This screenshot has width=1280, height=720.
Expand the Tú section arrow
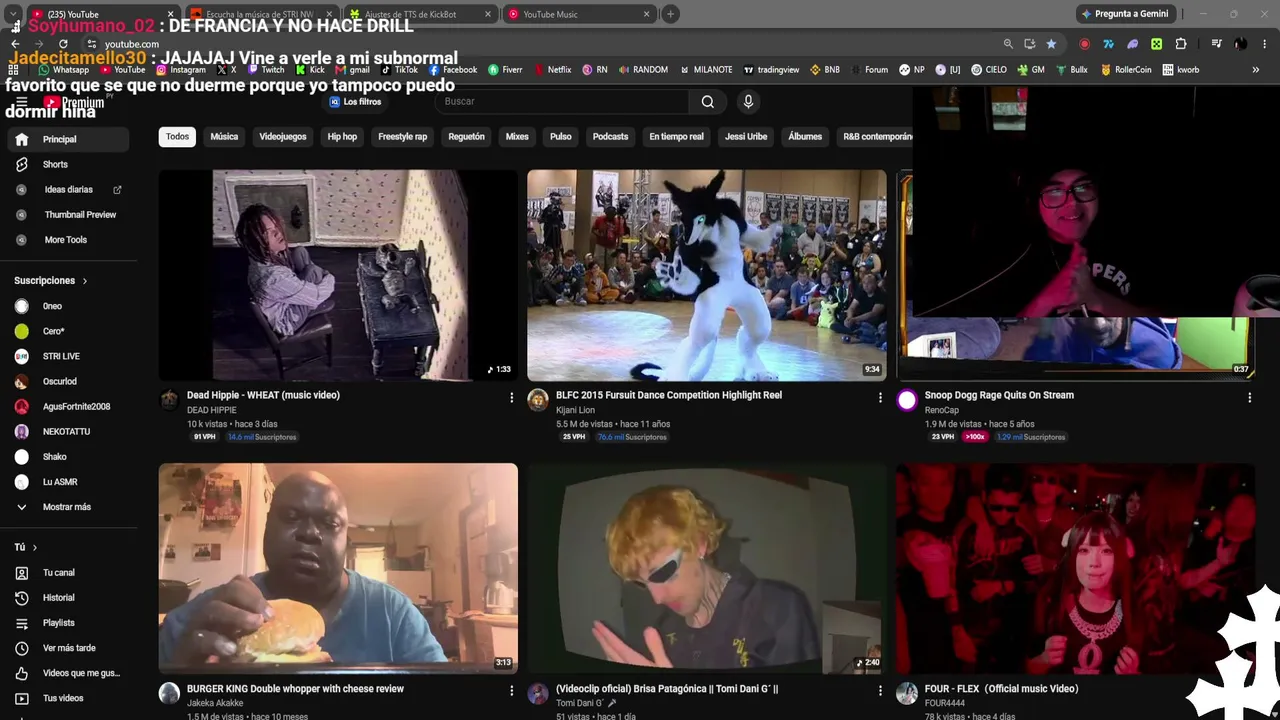coord(34,548)
